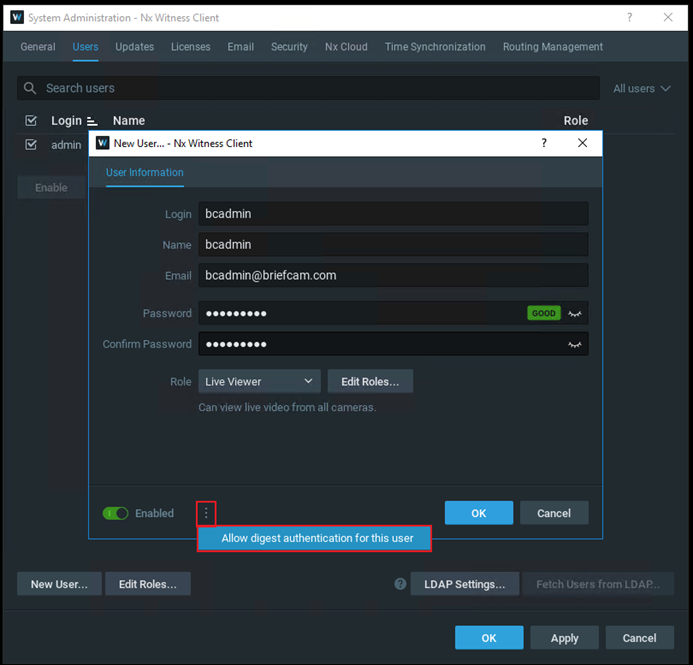Switch to the General tab
The image size is (693, 665).
[x=38, y=47]
